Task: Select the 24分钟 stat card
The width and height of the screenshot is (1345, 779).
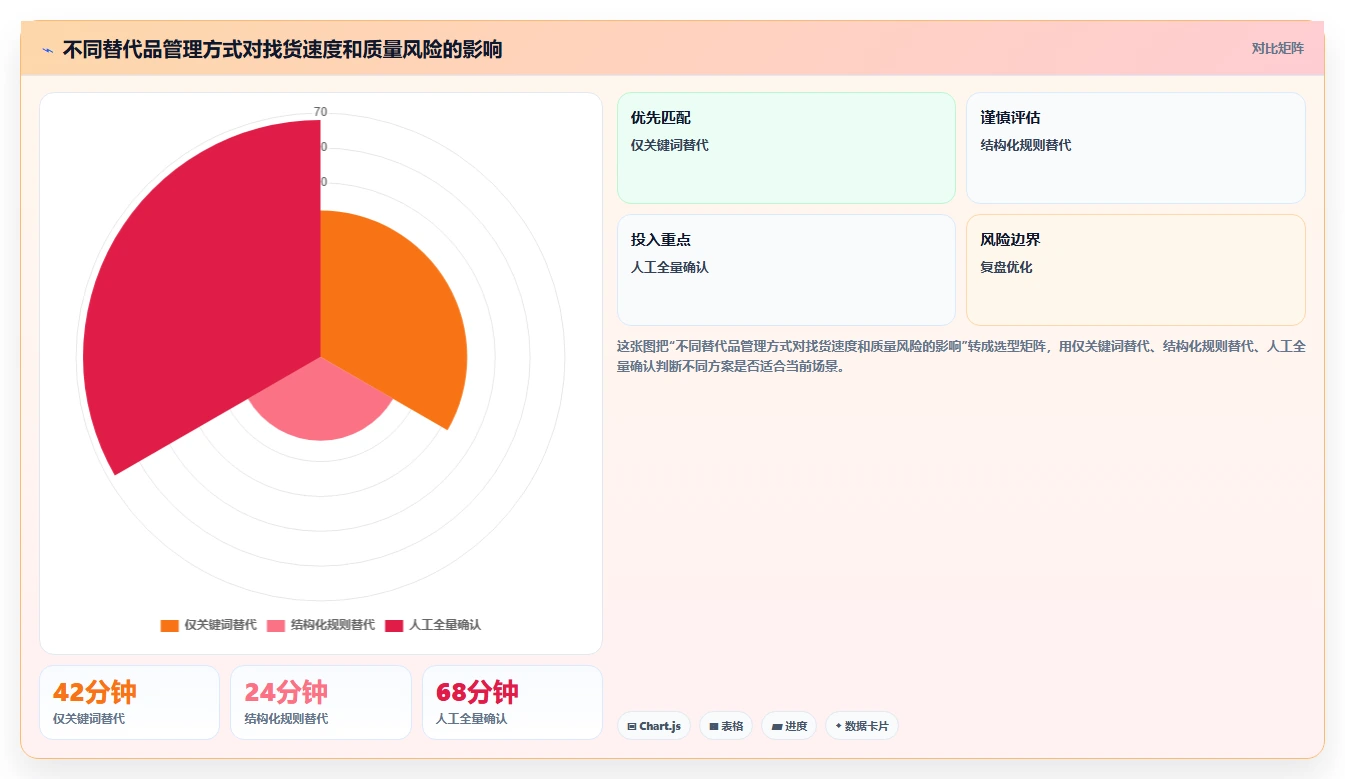Action: click(x=321, y=702)
